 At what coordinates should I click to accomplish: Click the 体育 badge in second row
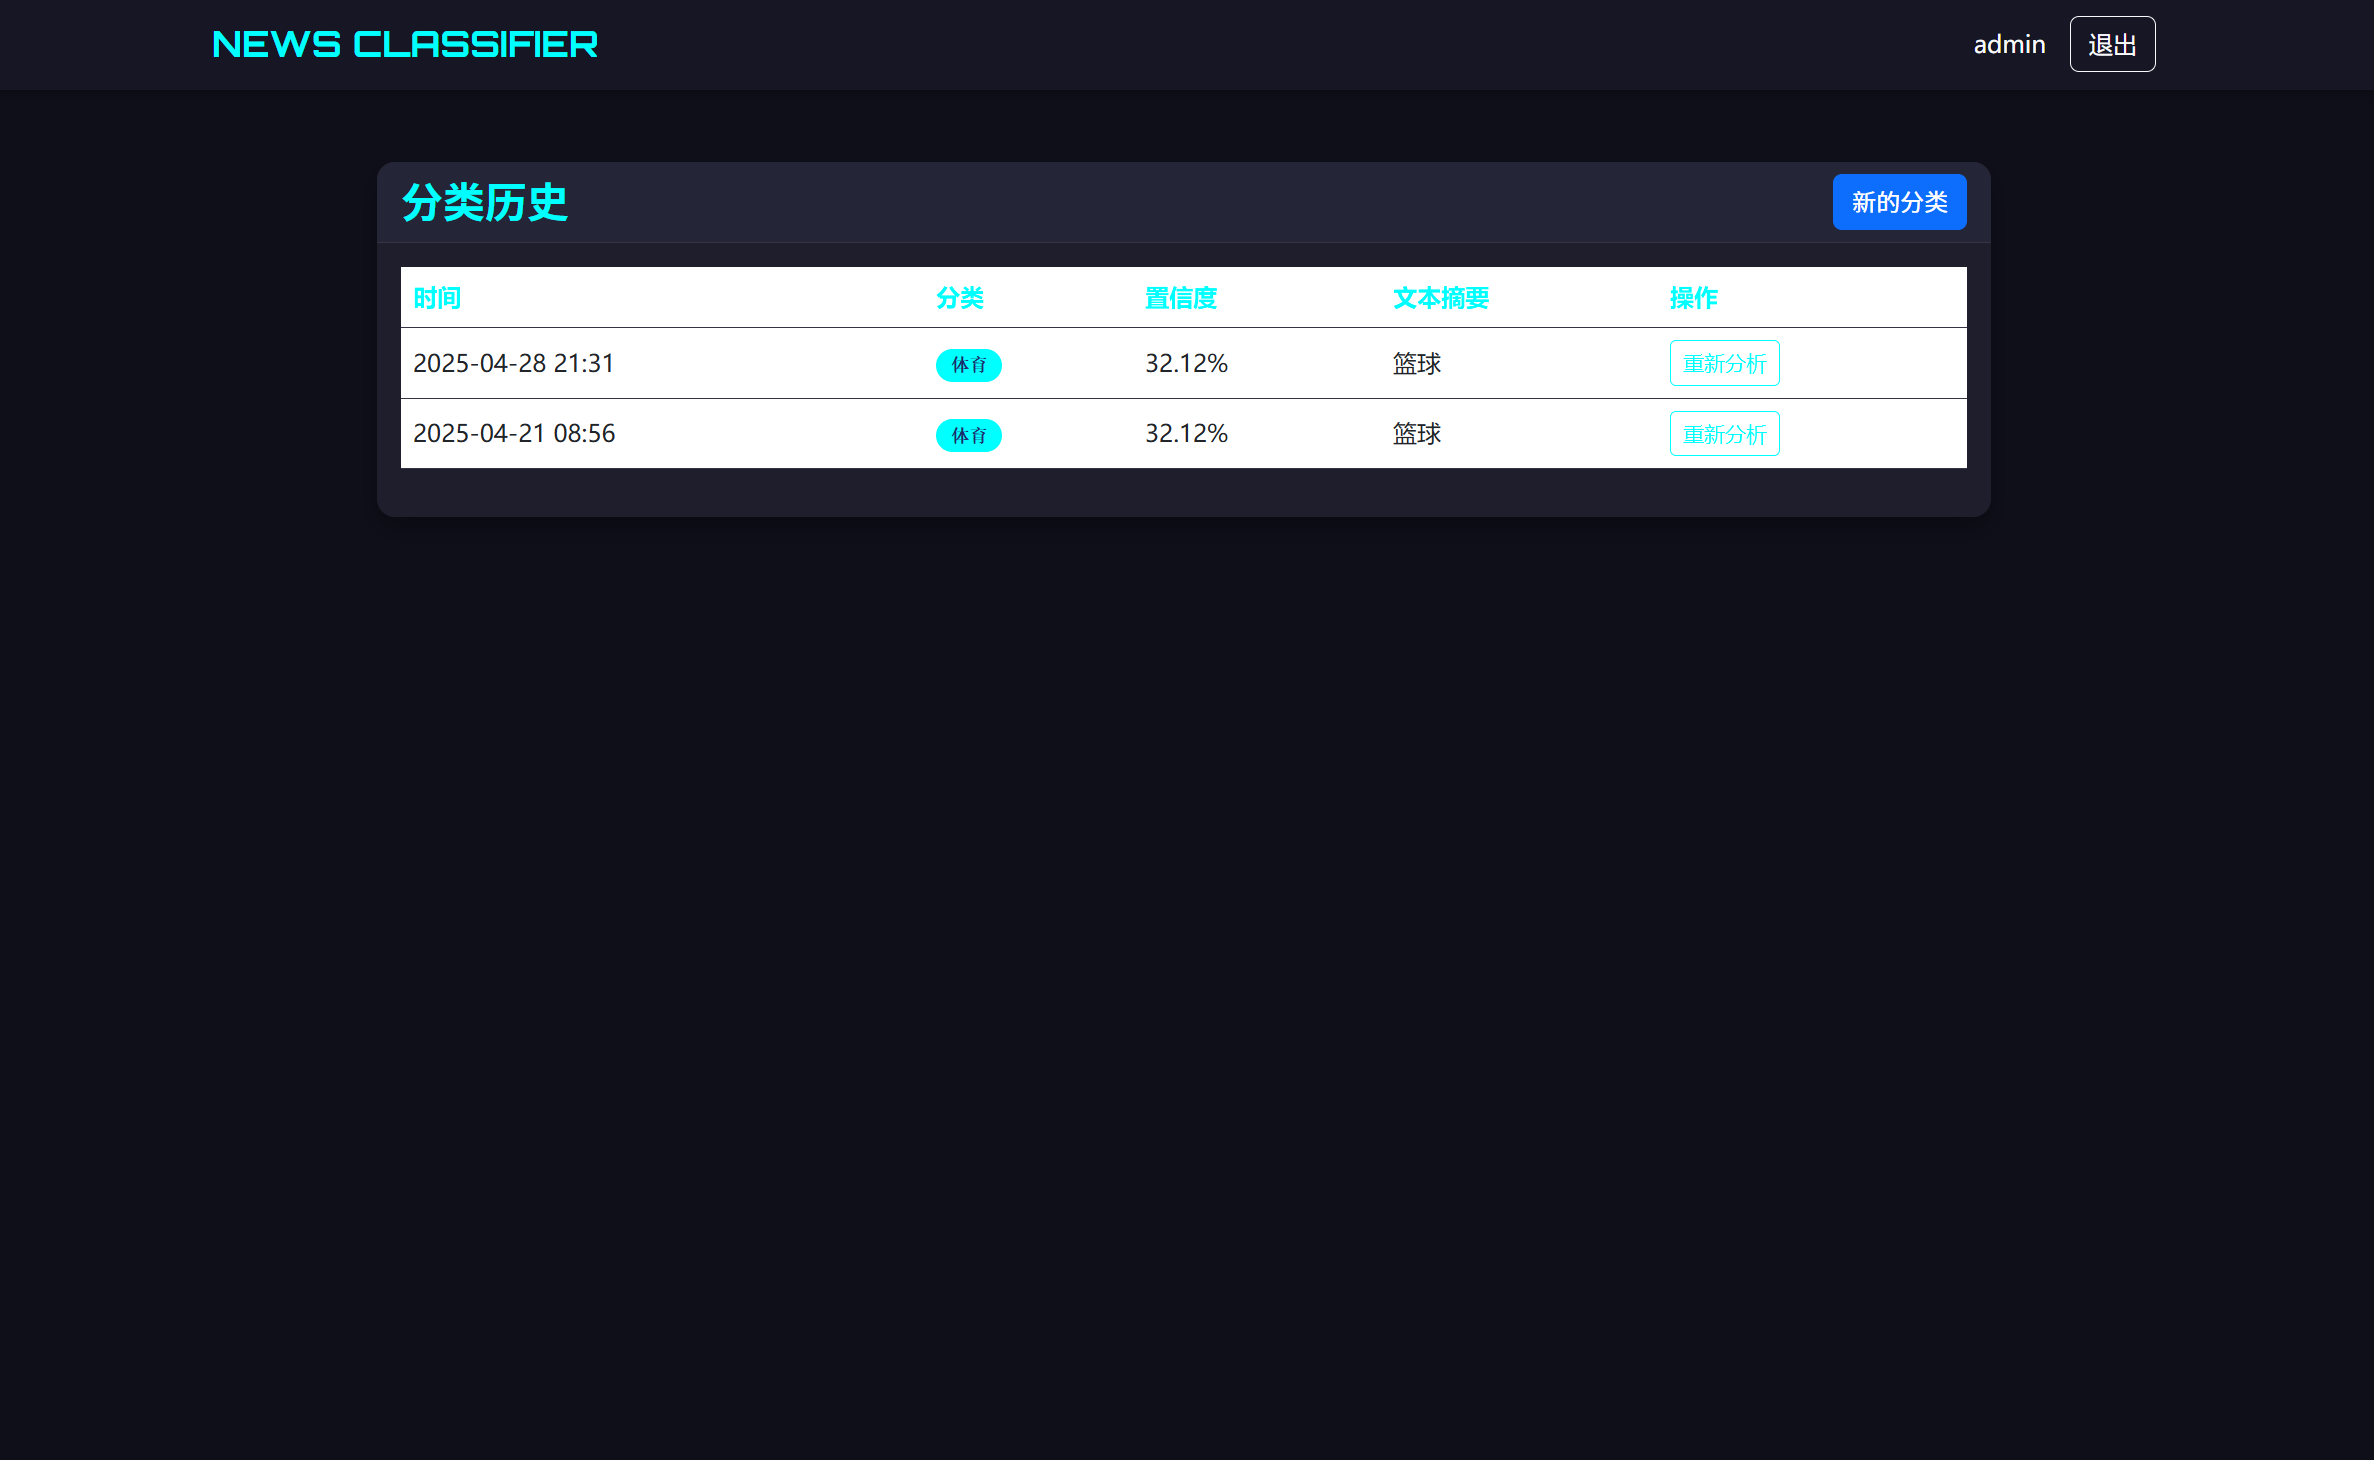point(968,435)
